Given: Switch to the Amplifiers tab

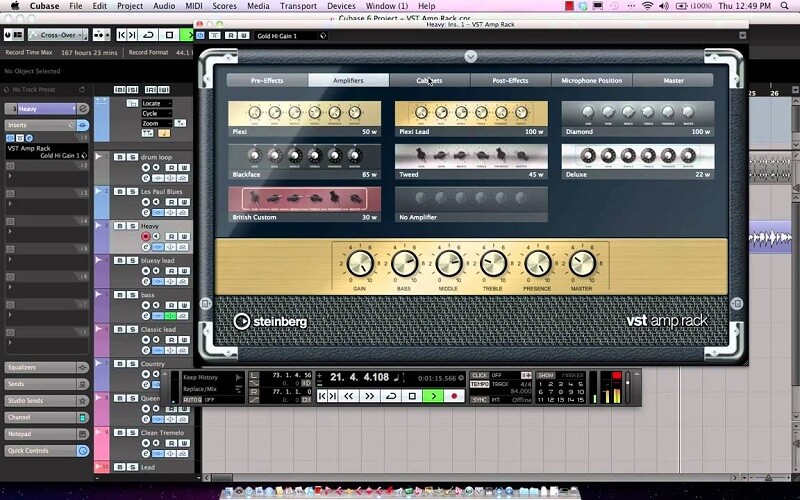Looking at the screenshot, I should pyautogui.click(x=348, y=80).
